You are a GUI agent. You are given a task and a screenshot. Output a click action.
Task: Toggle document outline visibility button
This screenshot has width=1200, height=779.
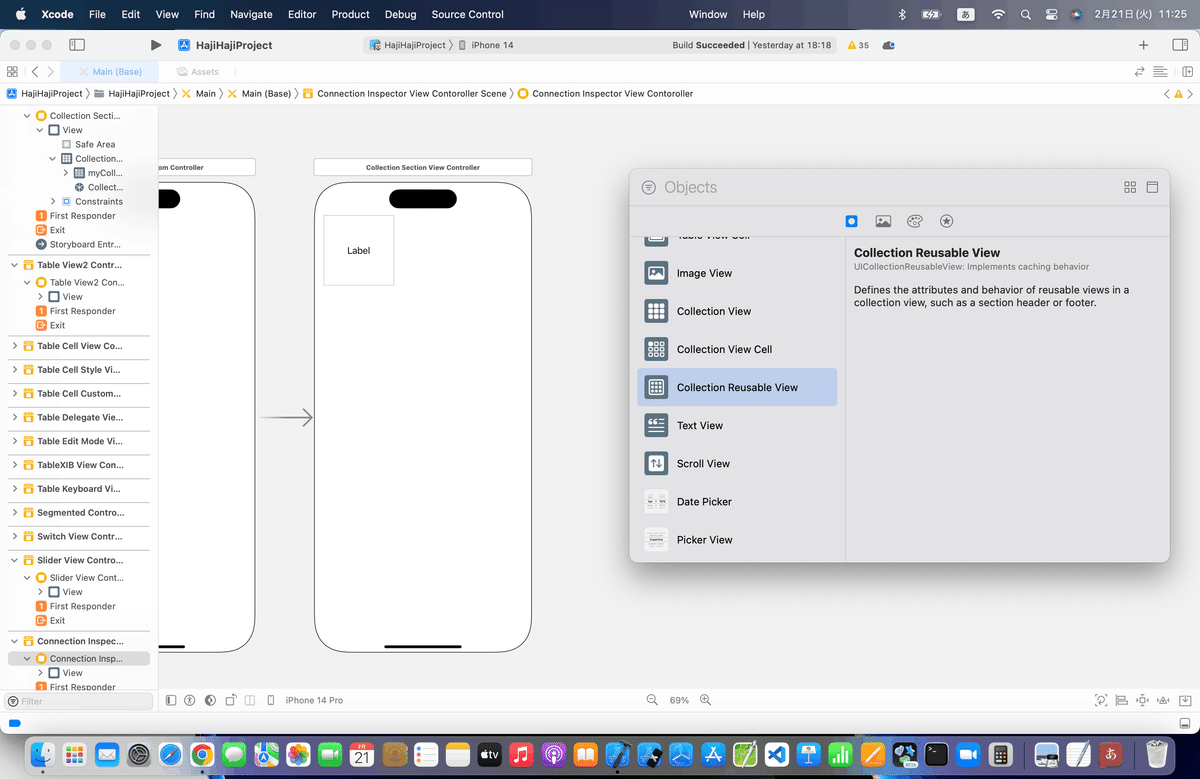coord(171,700)
